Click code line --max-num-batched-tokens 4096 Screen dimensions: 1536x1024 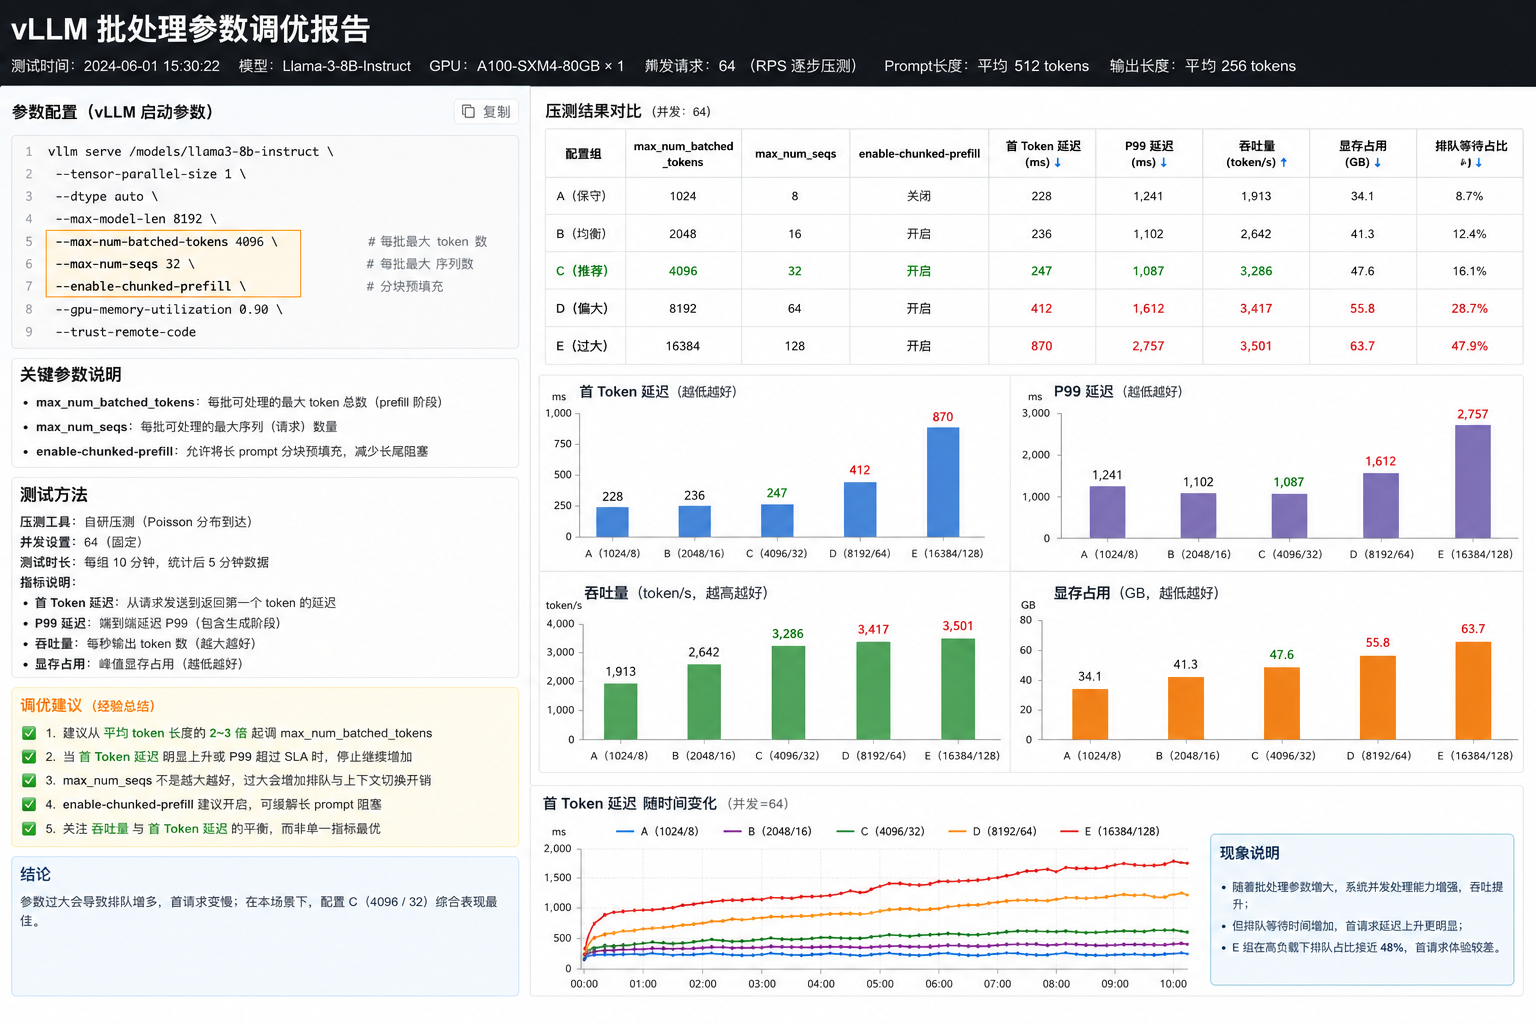click(166, 242)
